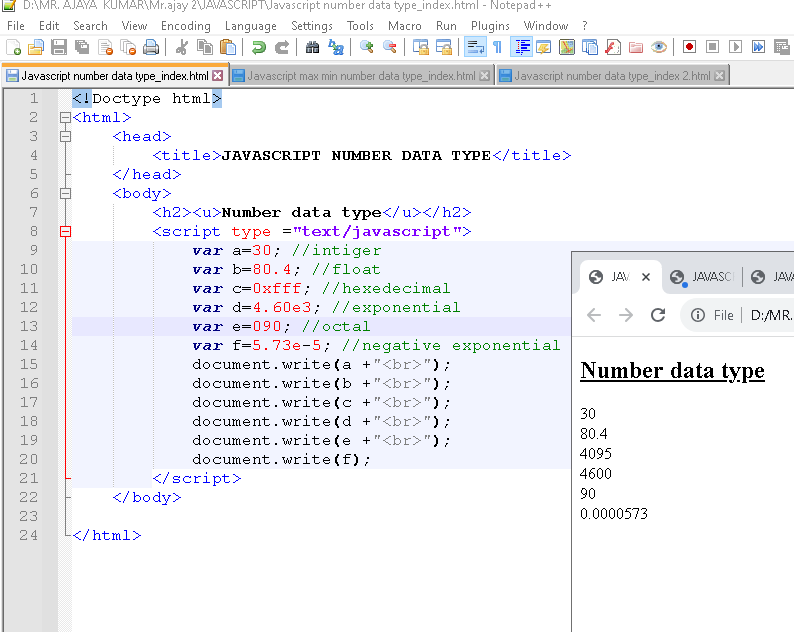The image size is (794, 632).
Task: Collapse the head fold marker on line 3
Action: (66, 136)
